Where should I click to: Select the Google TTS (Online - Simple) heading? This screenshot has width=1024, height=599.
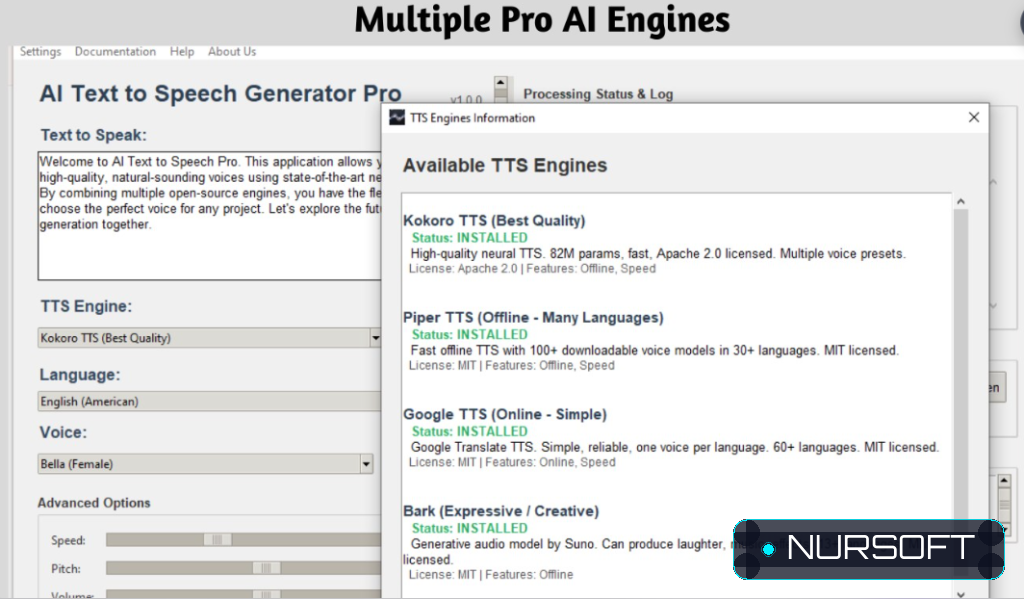pos(505,414)
